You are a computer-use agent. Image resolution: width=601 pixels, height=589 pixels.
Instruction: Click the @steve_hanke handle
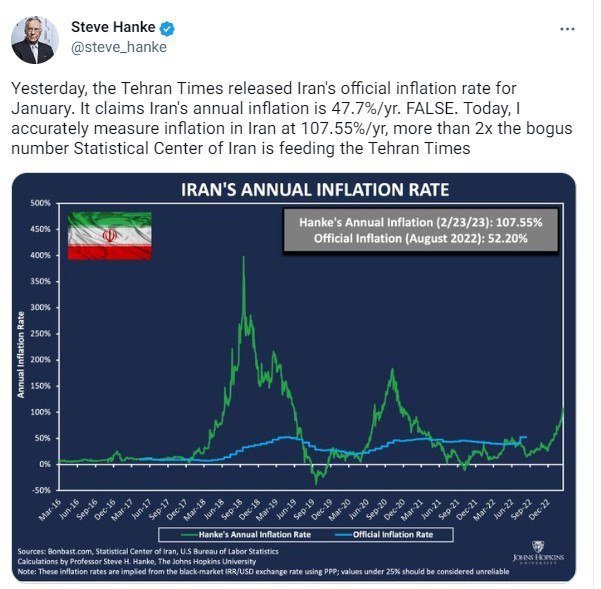click(118, 46)
